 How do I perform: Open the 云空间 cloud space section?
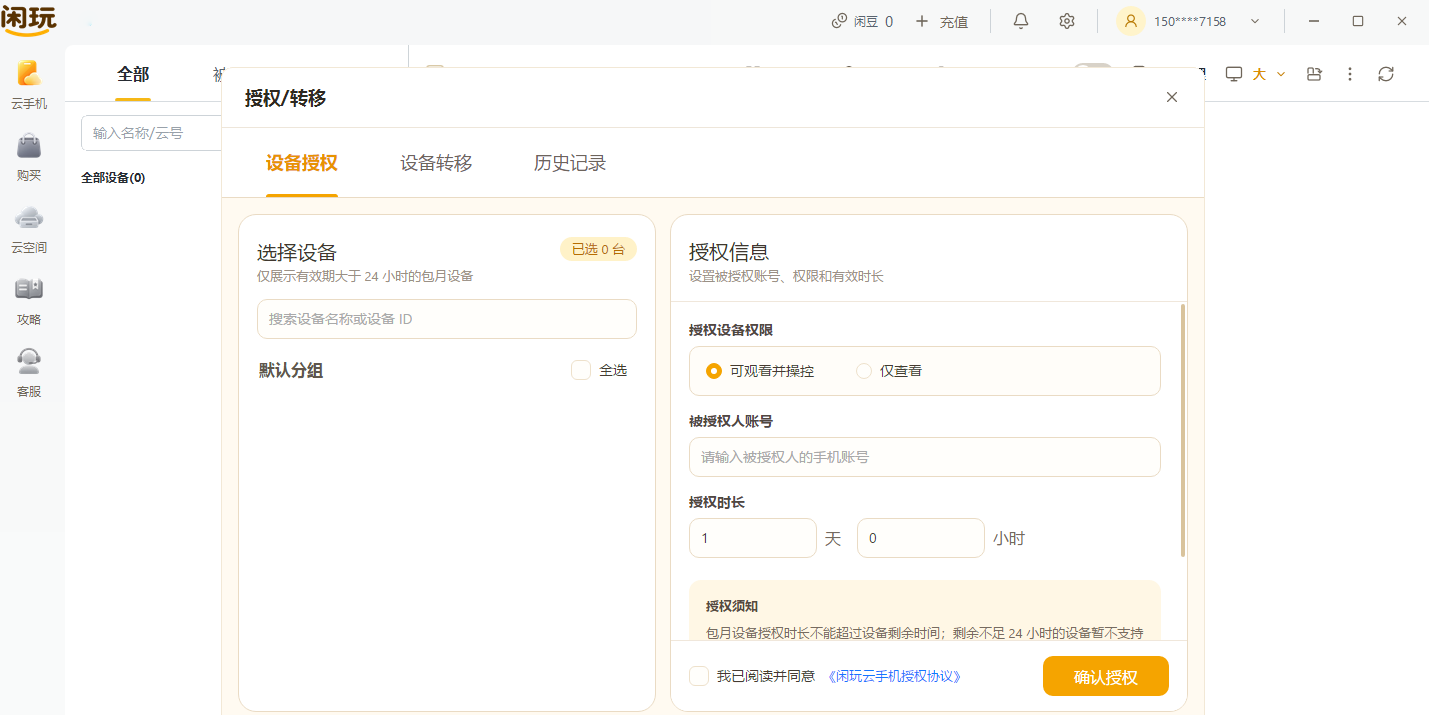tap(29, 229)
